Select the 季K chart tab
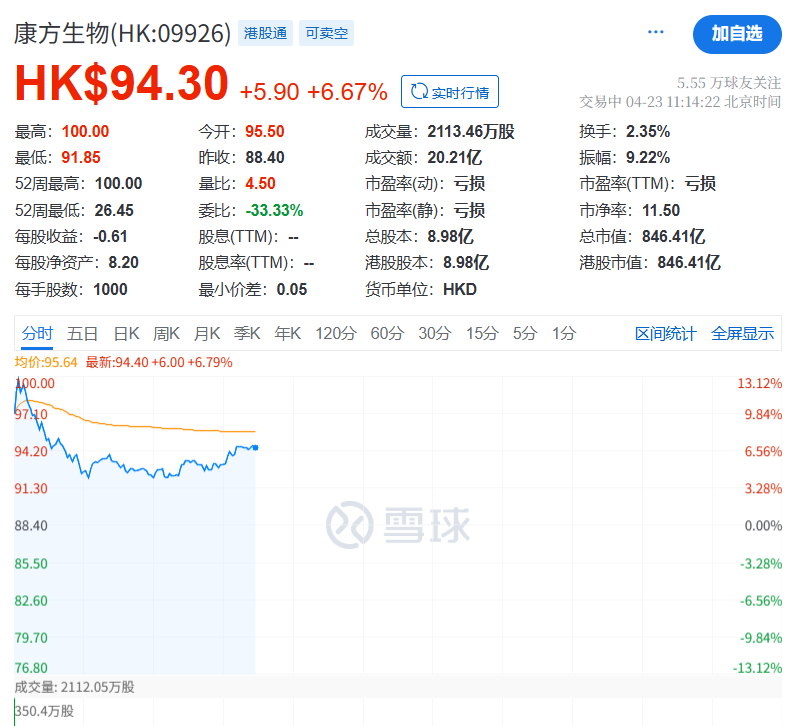The width and height of the screenshot is (807, 726). pos(247,333)
